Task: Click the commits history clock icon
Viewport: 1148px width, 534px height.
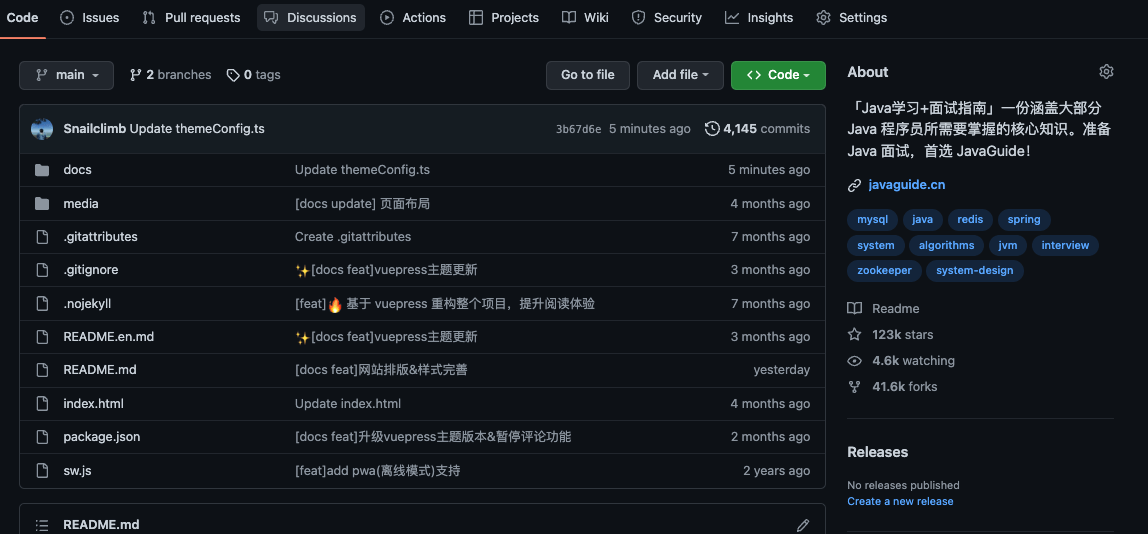Action: click(x=712, y=129)
